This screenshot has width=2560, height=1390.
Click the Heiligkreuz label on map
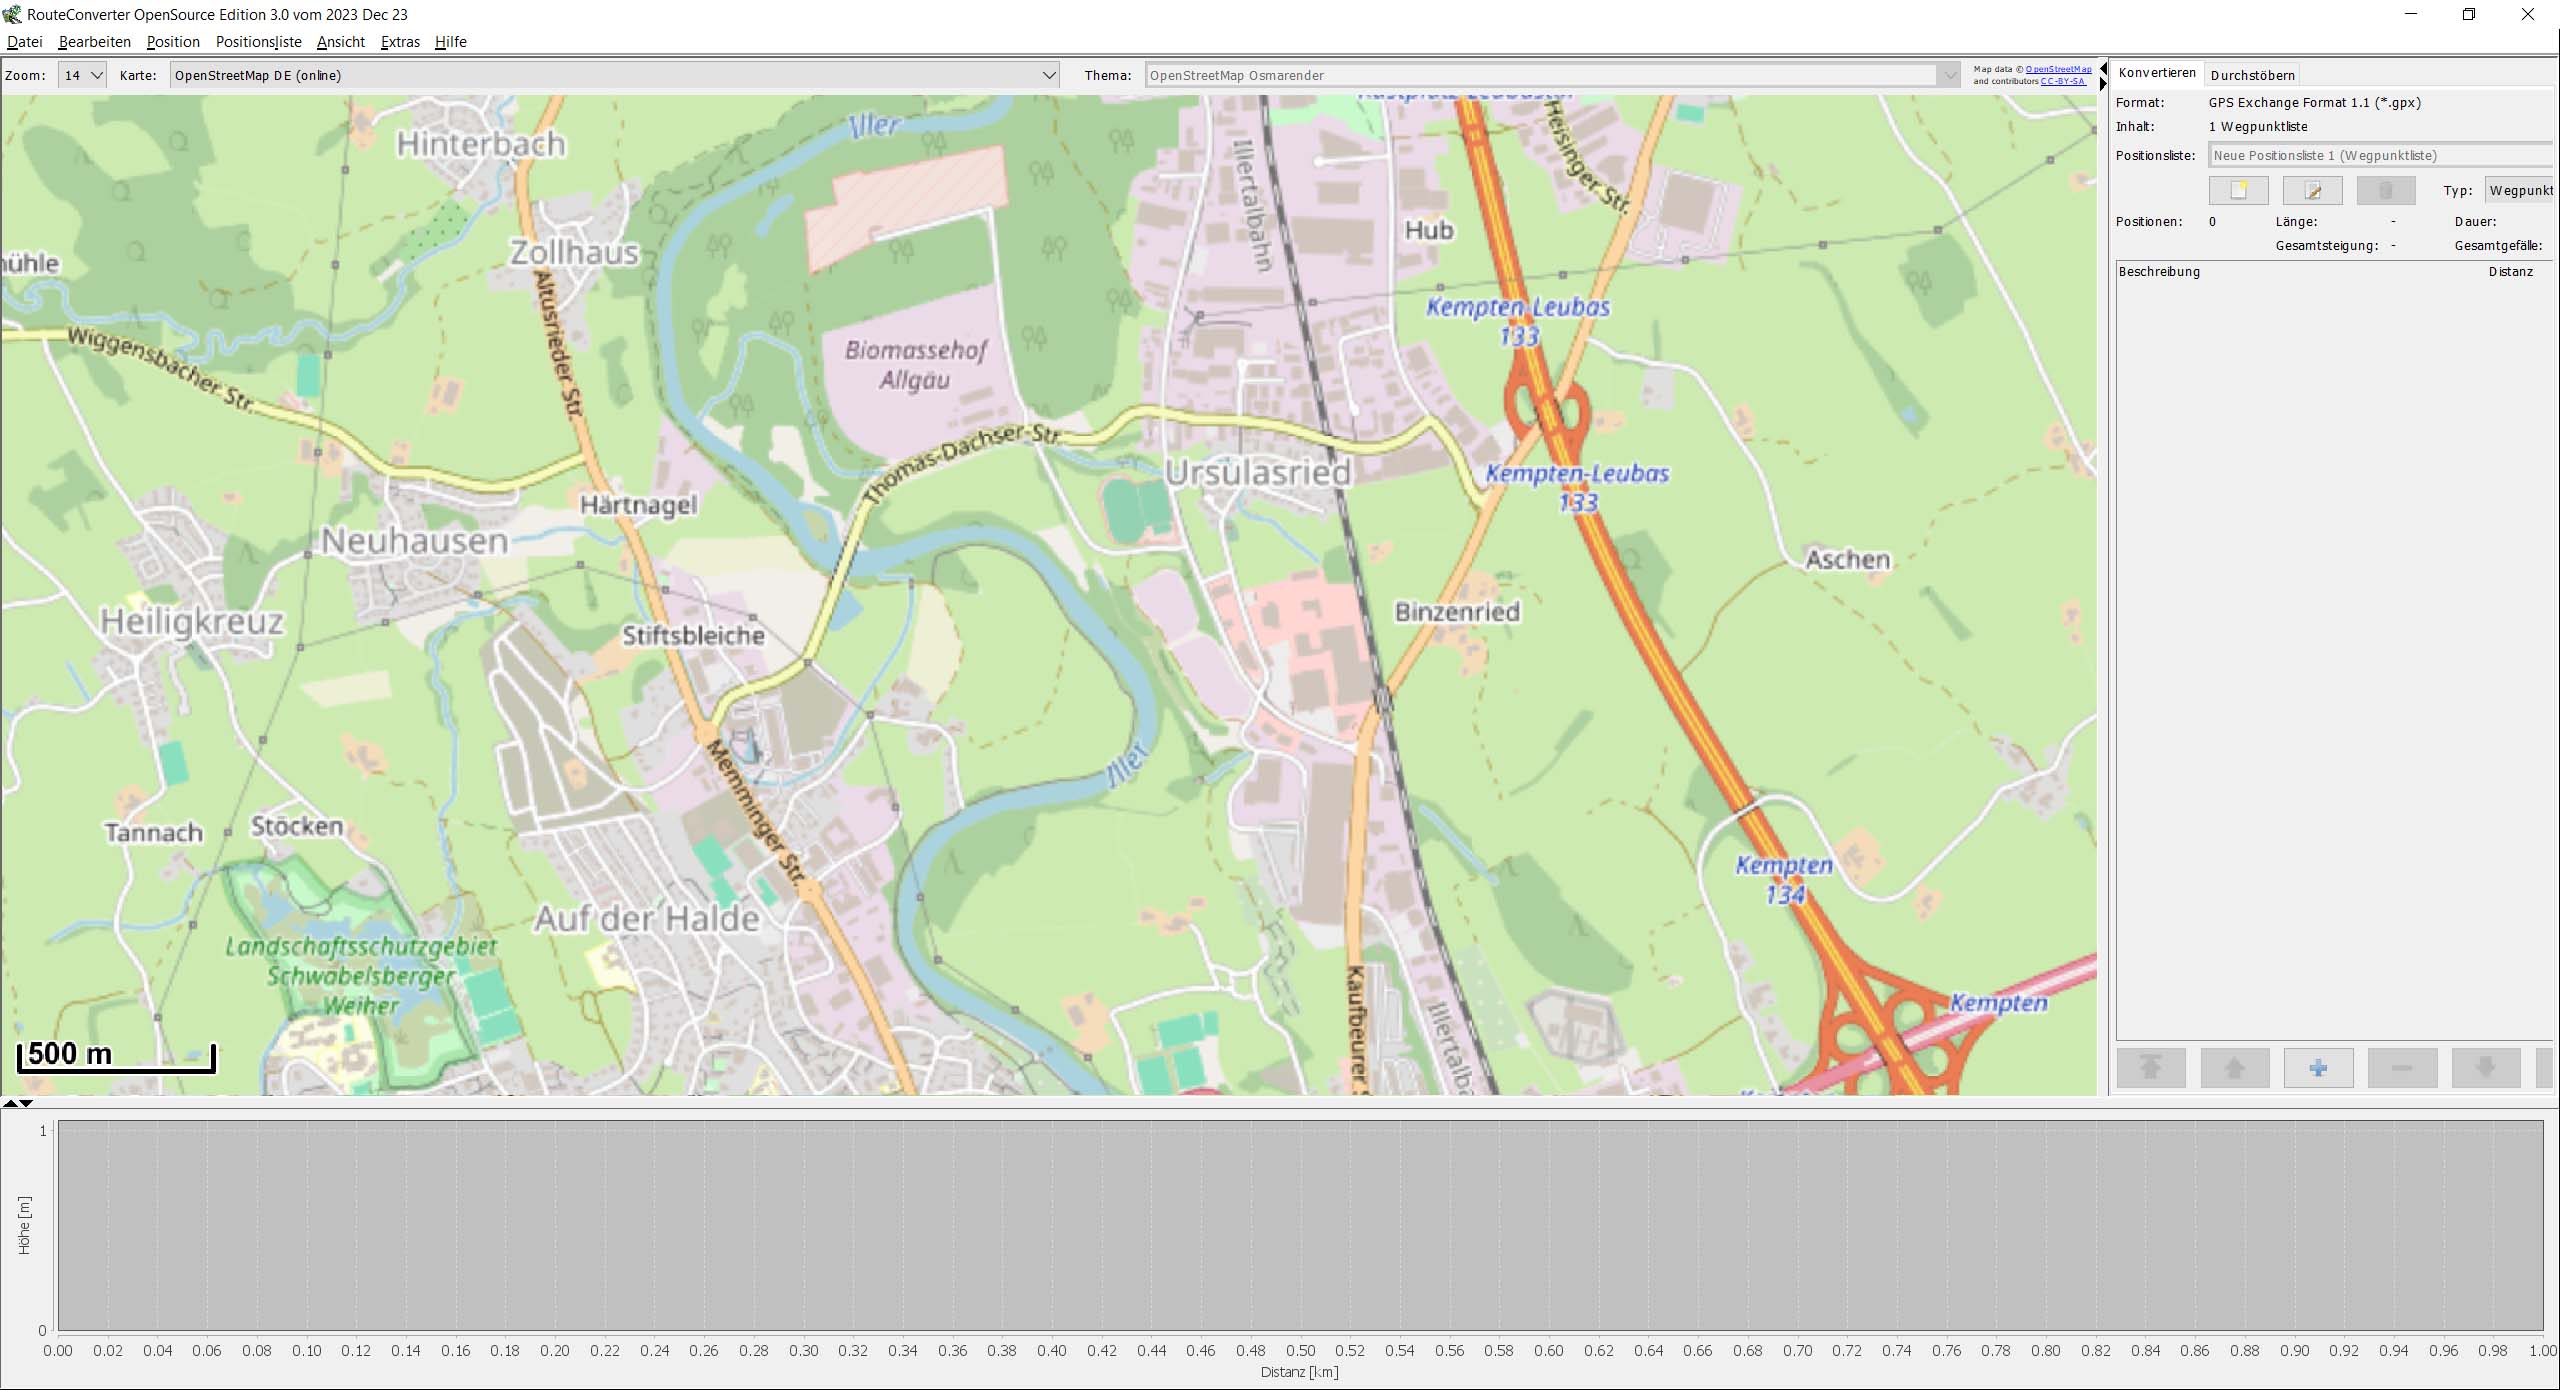(192, 622)
